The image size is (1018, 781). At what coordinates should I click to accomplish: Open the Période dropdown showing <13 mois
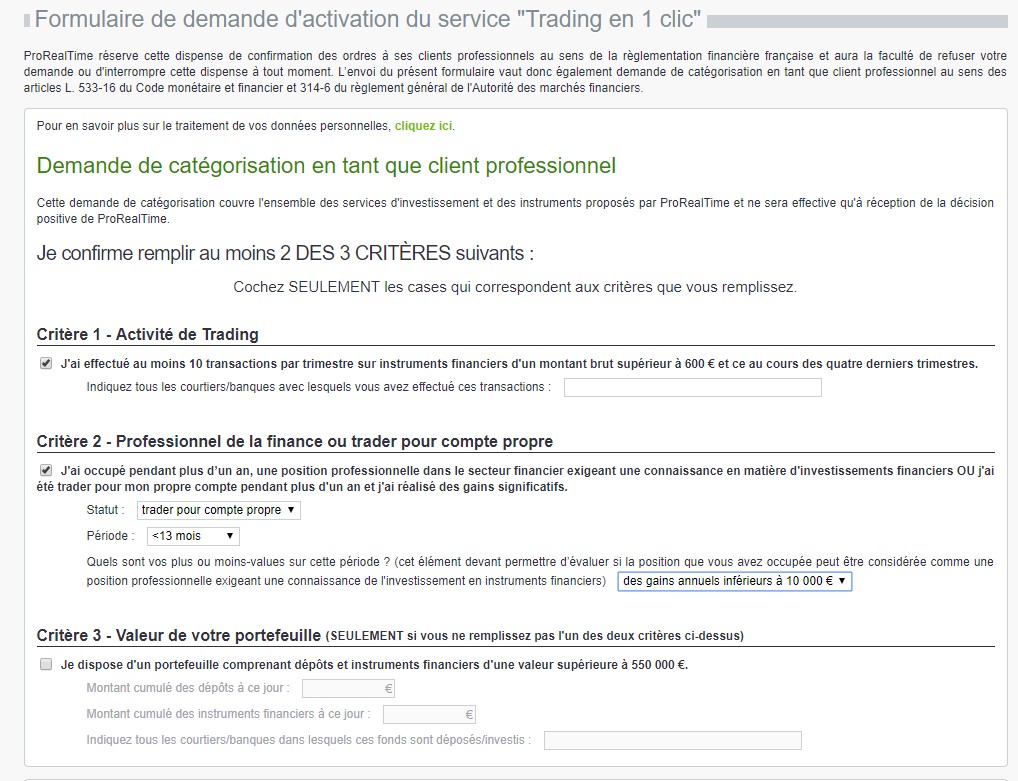coord(193,536)
